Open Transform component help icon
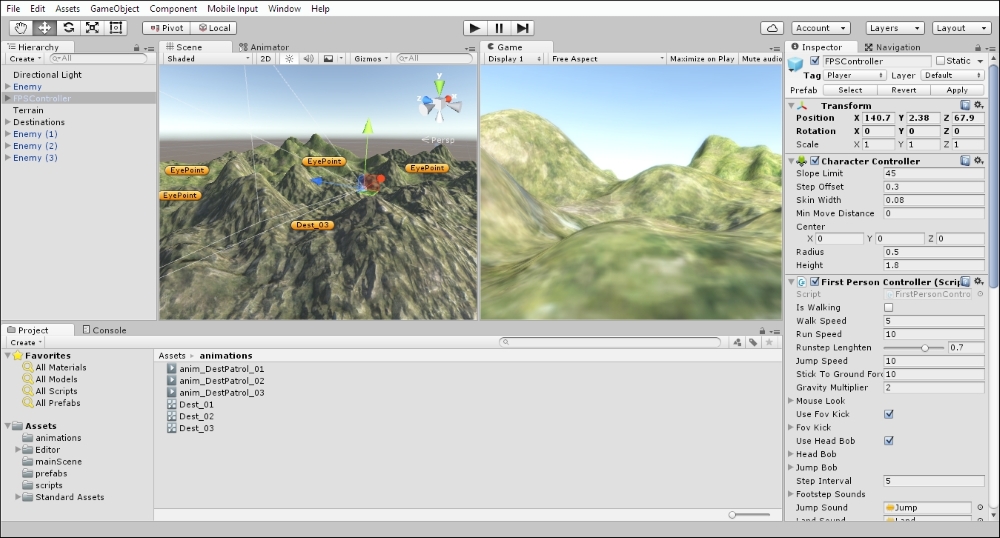The height and width of the screenshot is (538, 1000). point(965,105)
